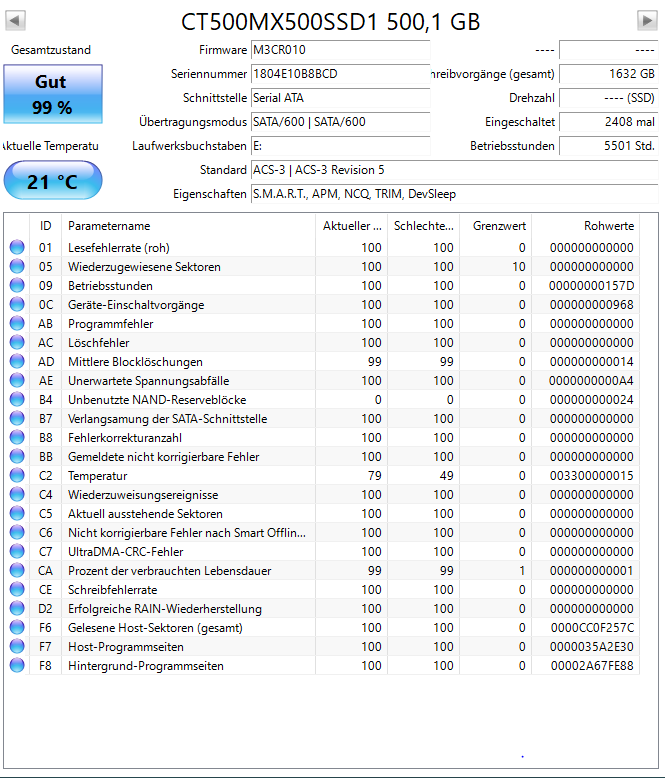Click the Eigenschaften field with S.M.A.R.T., APM
The height and width of the screenshot is (778, 665).
click(455, 194)
